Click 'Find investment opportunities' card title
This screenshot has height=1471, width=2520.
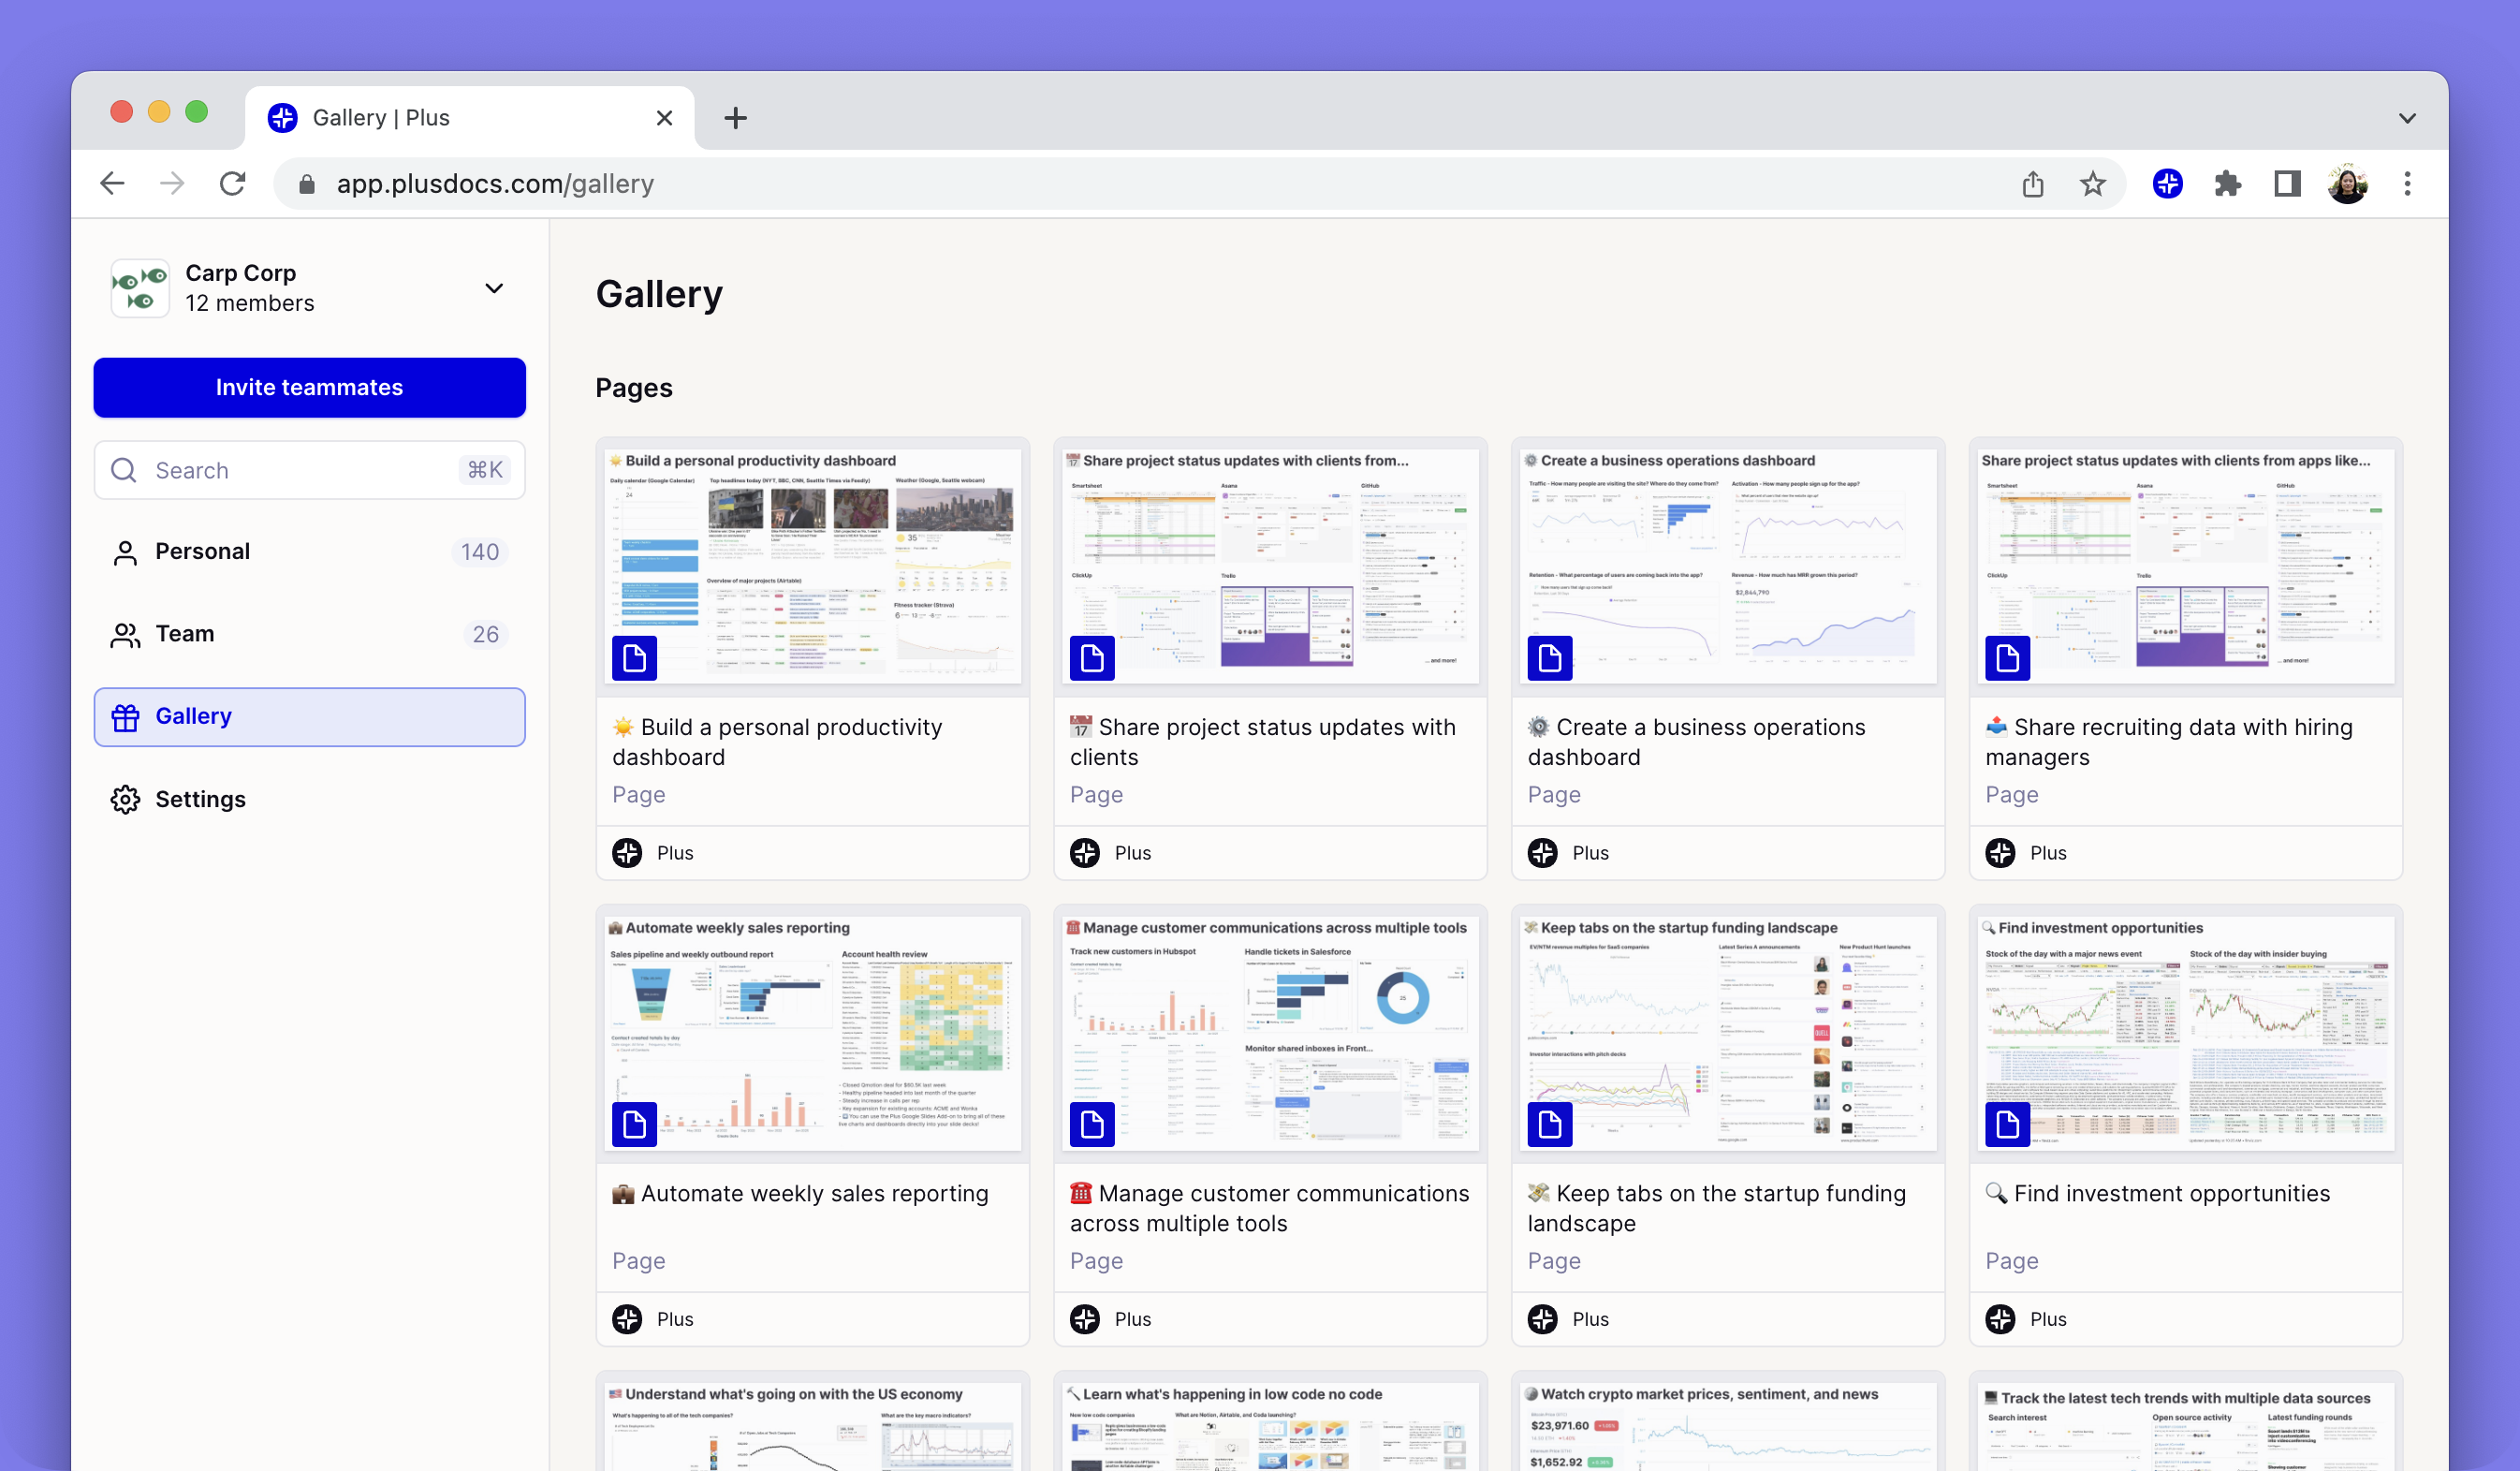pos(2158,1194)
